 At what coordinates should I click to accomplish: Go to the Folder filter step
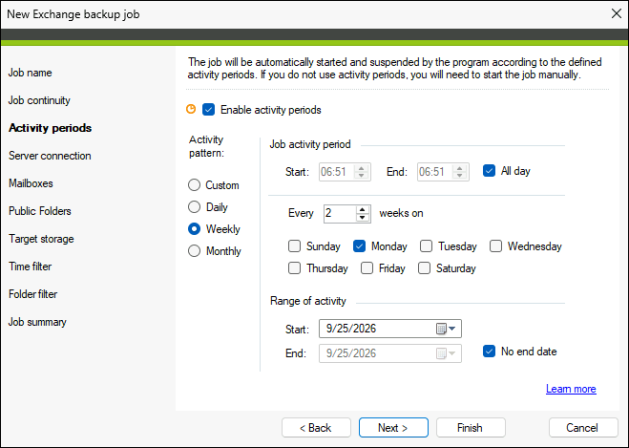33,294
